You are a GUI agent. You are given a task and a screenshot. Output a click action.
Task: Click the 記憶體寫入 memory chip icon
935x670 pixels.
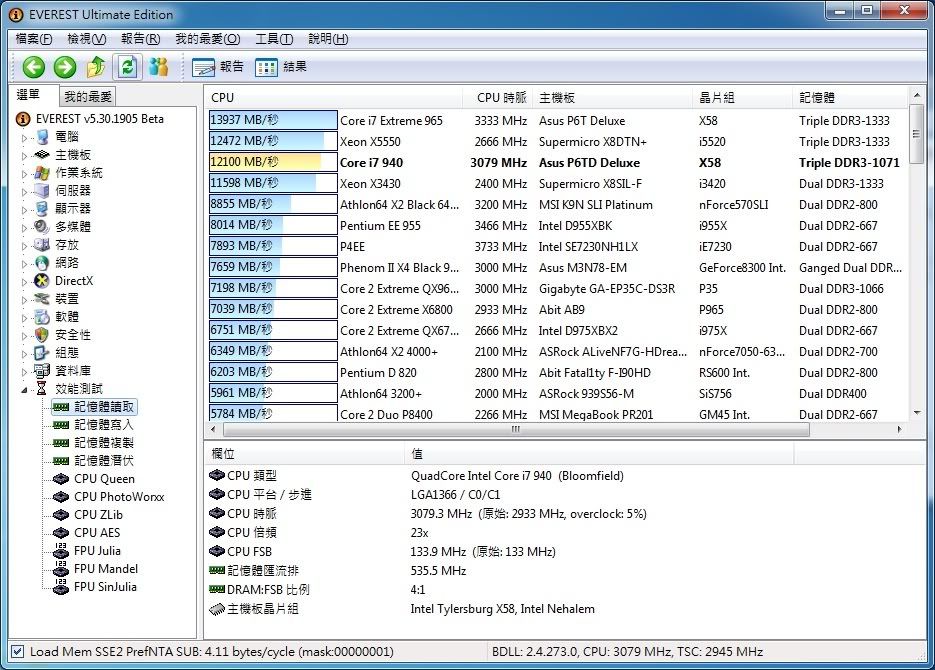click(x=61, y=425)
